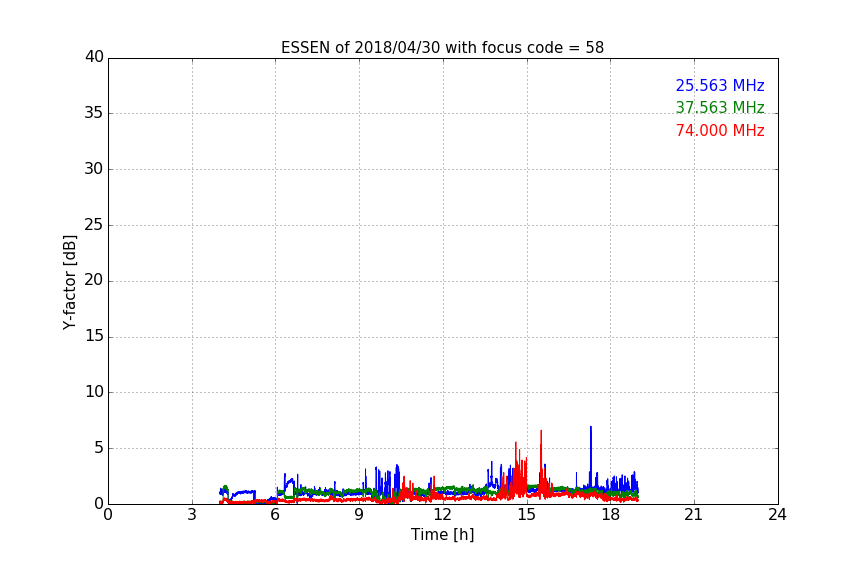Viewport: 864px width, 576px height.
Task: Click the 'Time [h]' axis label
Action: (442, 534)
